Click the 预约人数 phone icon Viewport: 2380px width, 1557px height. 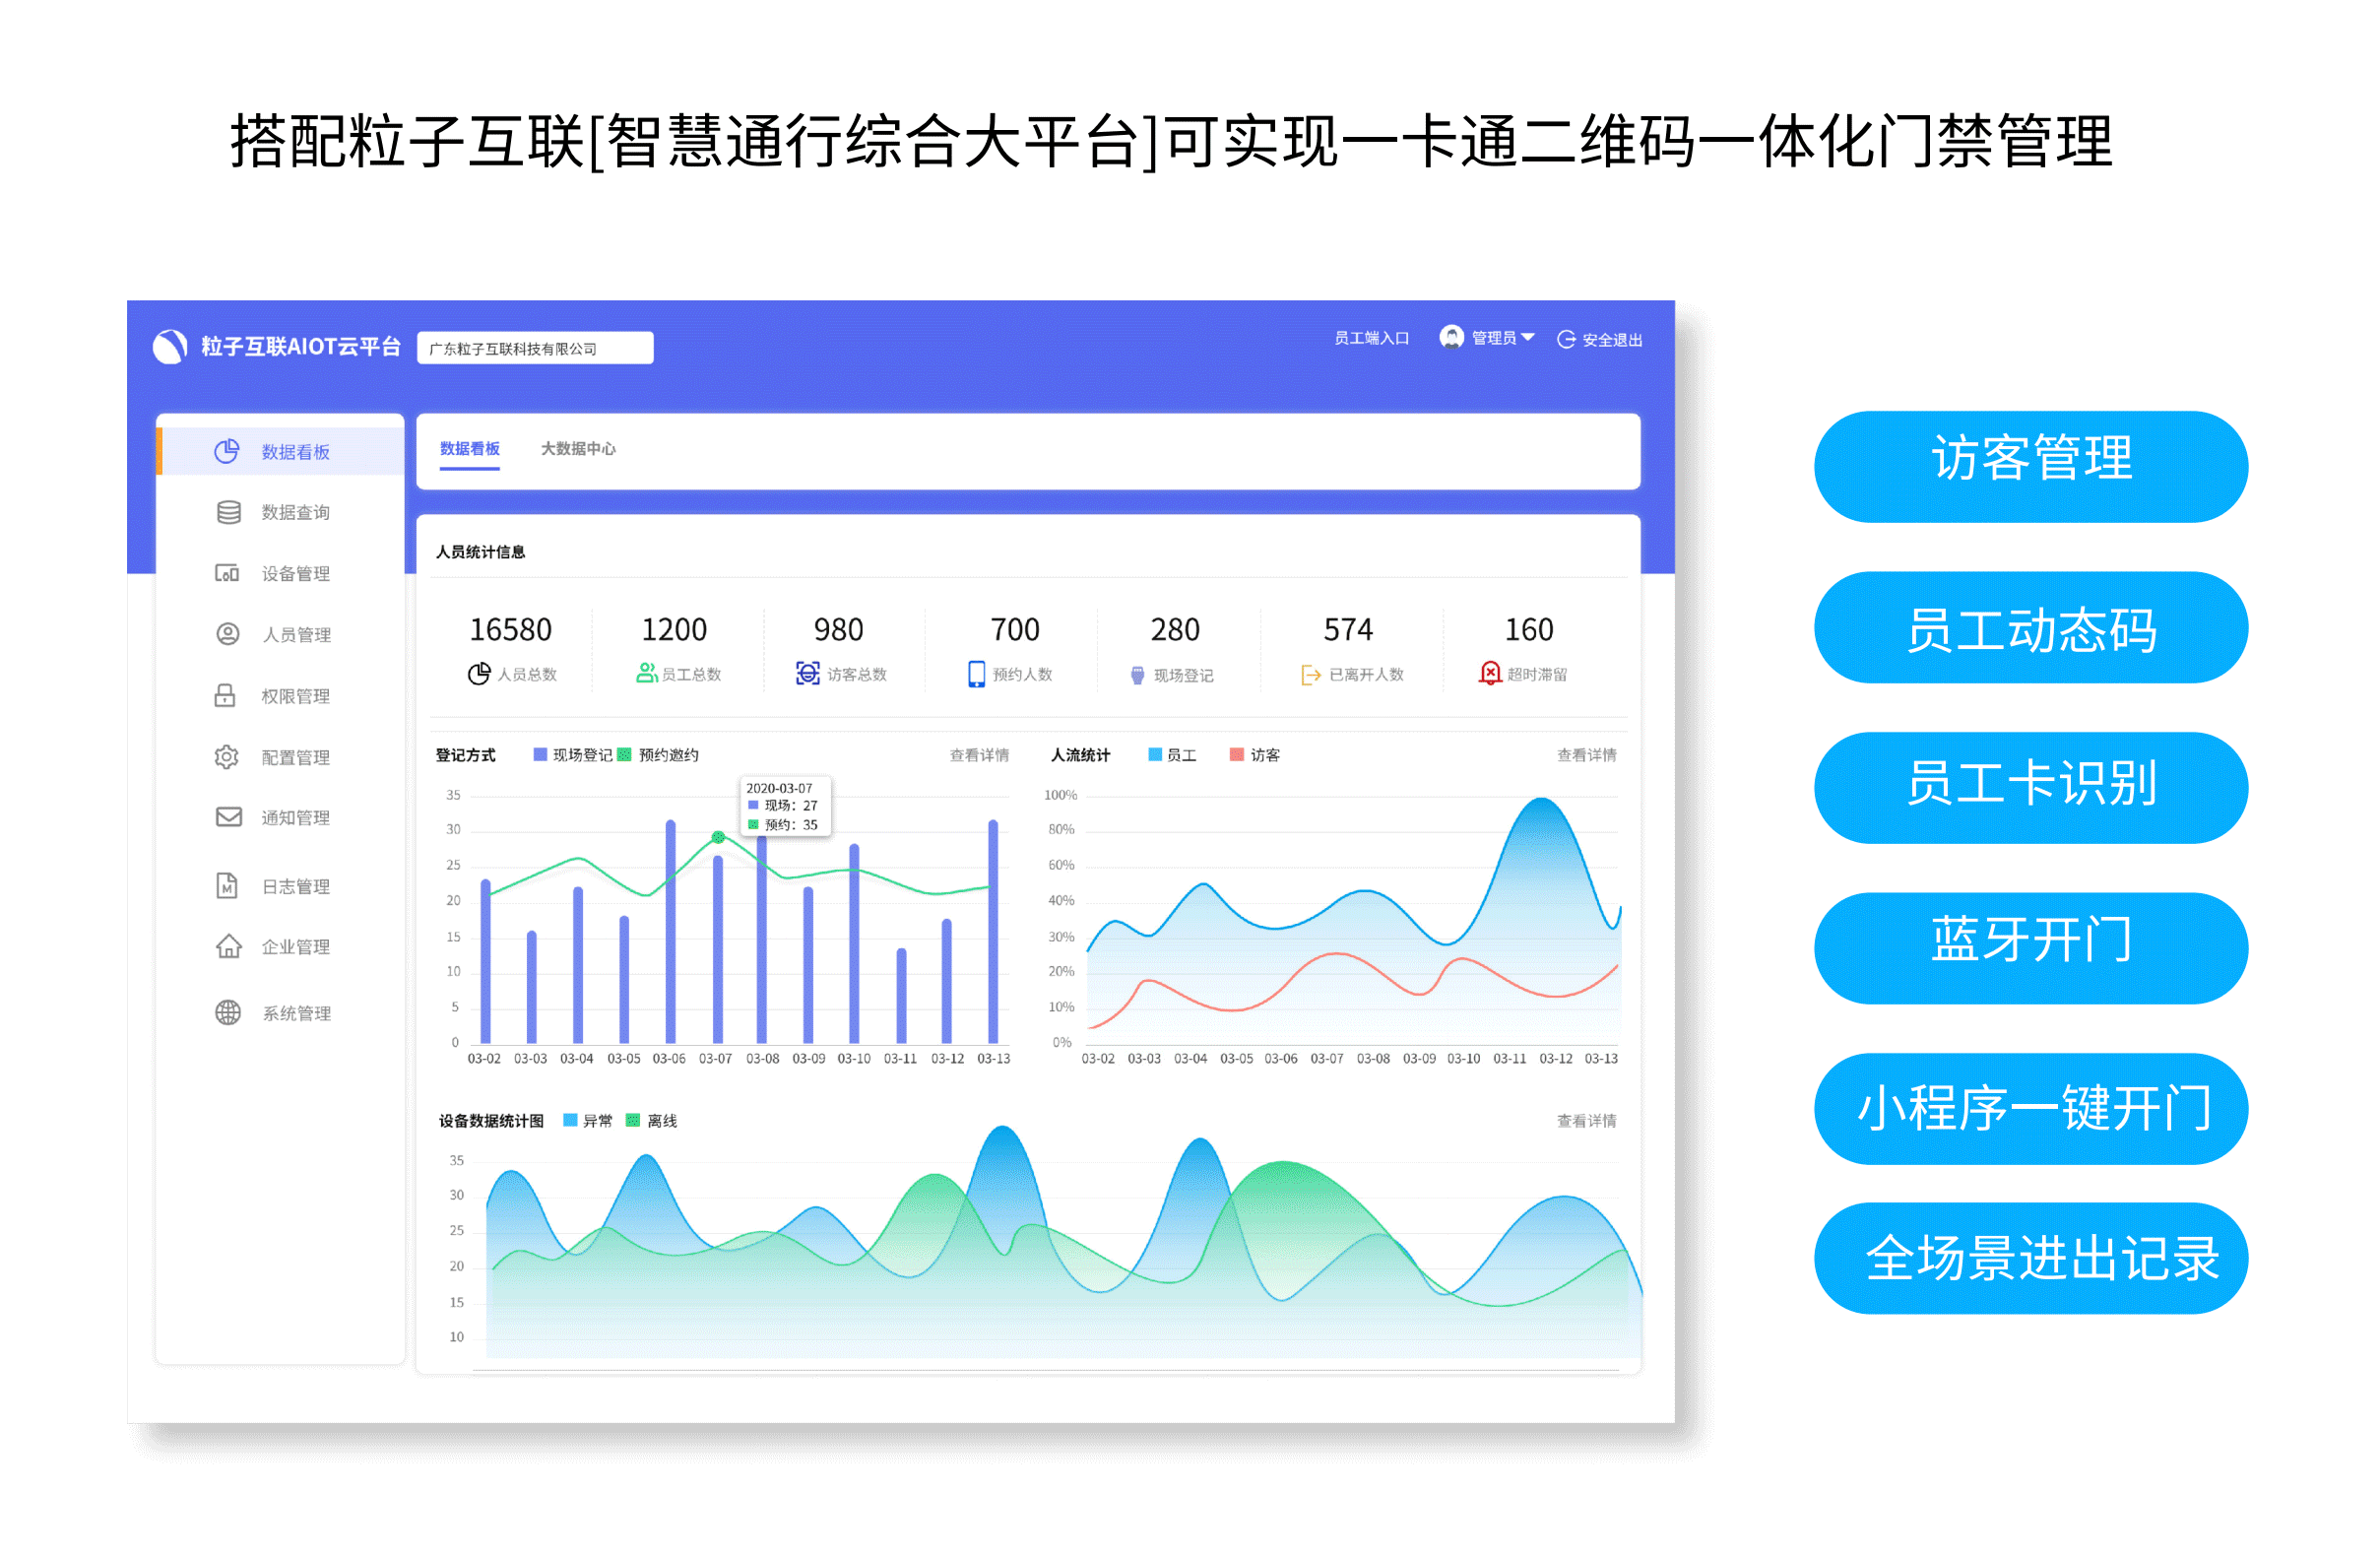(x=977, y=674)
